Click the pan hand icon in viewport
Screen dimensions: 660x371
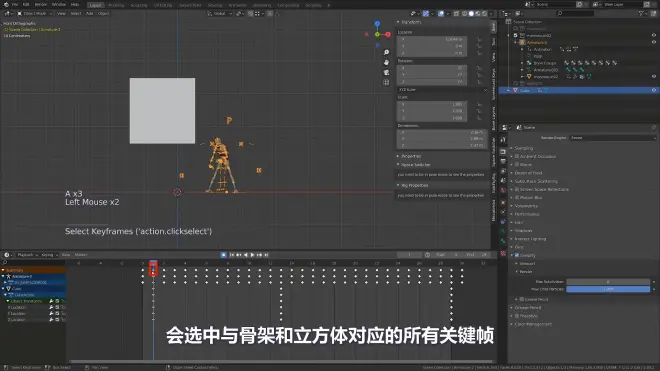[386, 62]
